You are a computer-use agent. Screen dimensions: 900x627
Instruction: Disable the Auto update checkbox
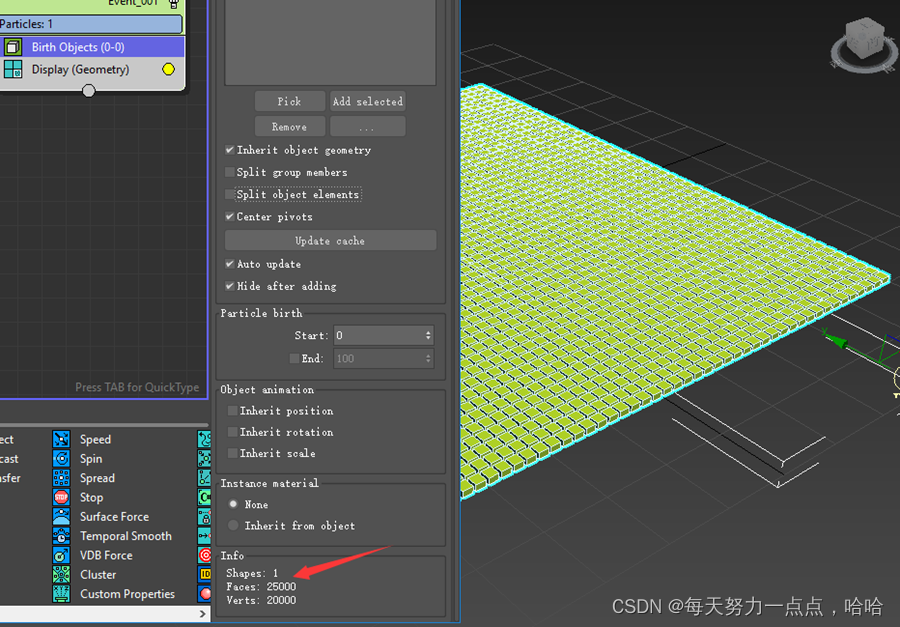point(230,263)
